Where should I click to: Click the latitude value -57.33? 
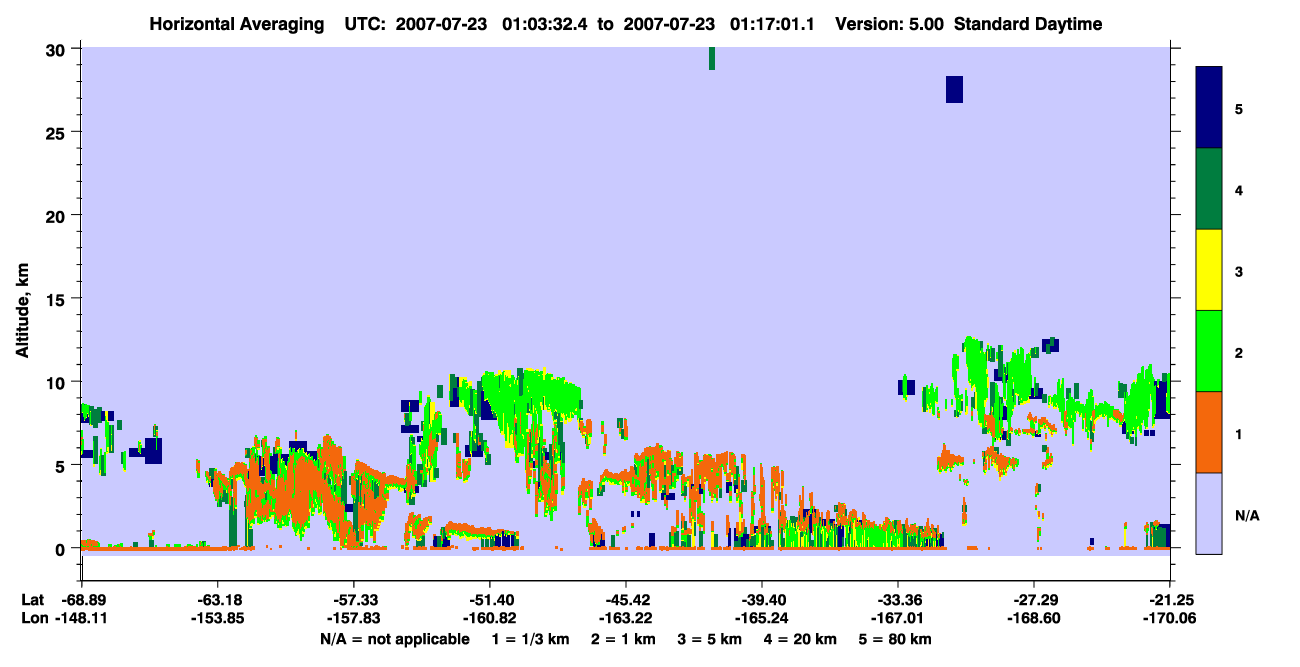tap(354, 600)
